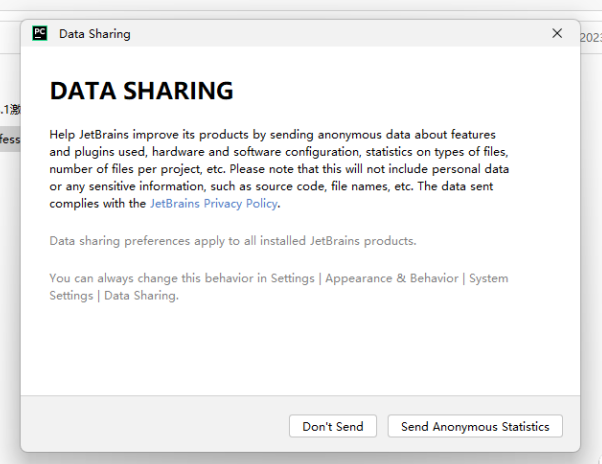Click the 'You can always change this behavior' note
Screen dimensions: 602x464
279,286
